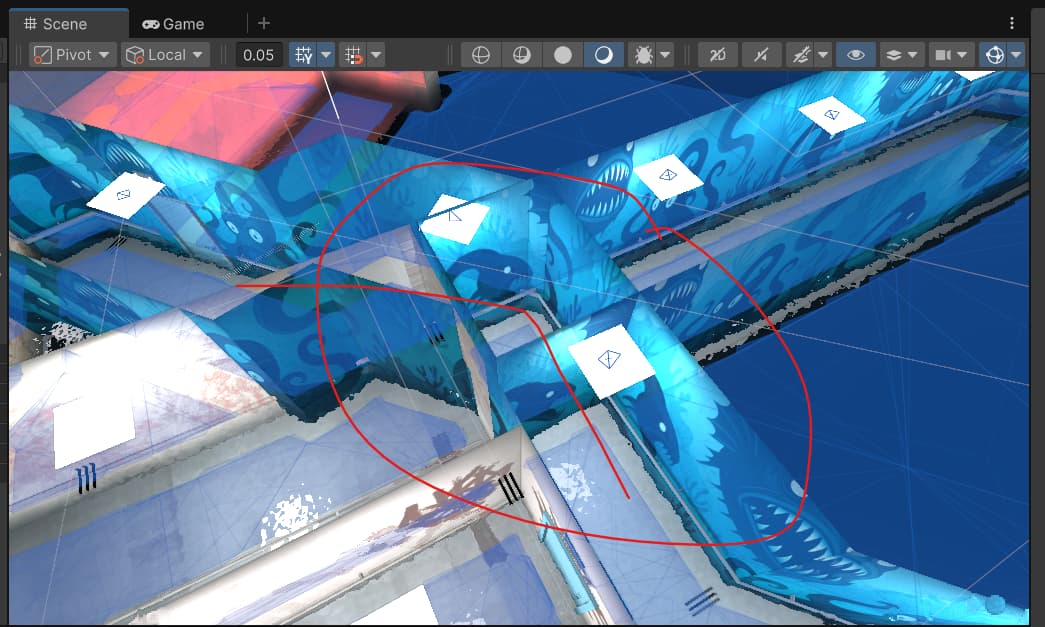Screen dimensions: 1045x627
Task: Toggle scene visibility eye icon
Action: [x=855, y=56]
